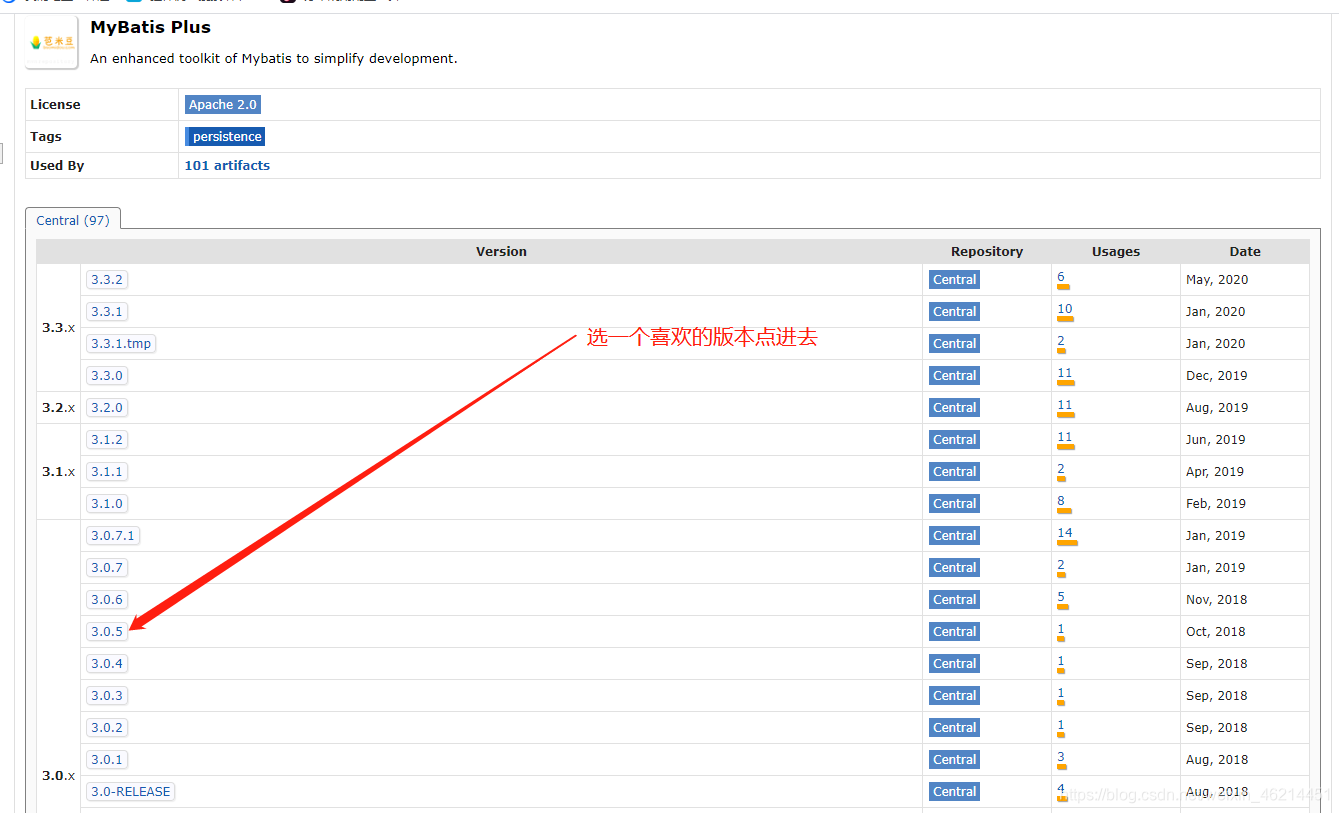
Task: Open the MyBatis Plus title link
Action: pyautogui.click(x=150, y=27)
